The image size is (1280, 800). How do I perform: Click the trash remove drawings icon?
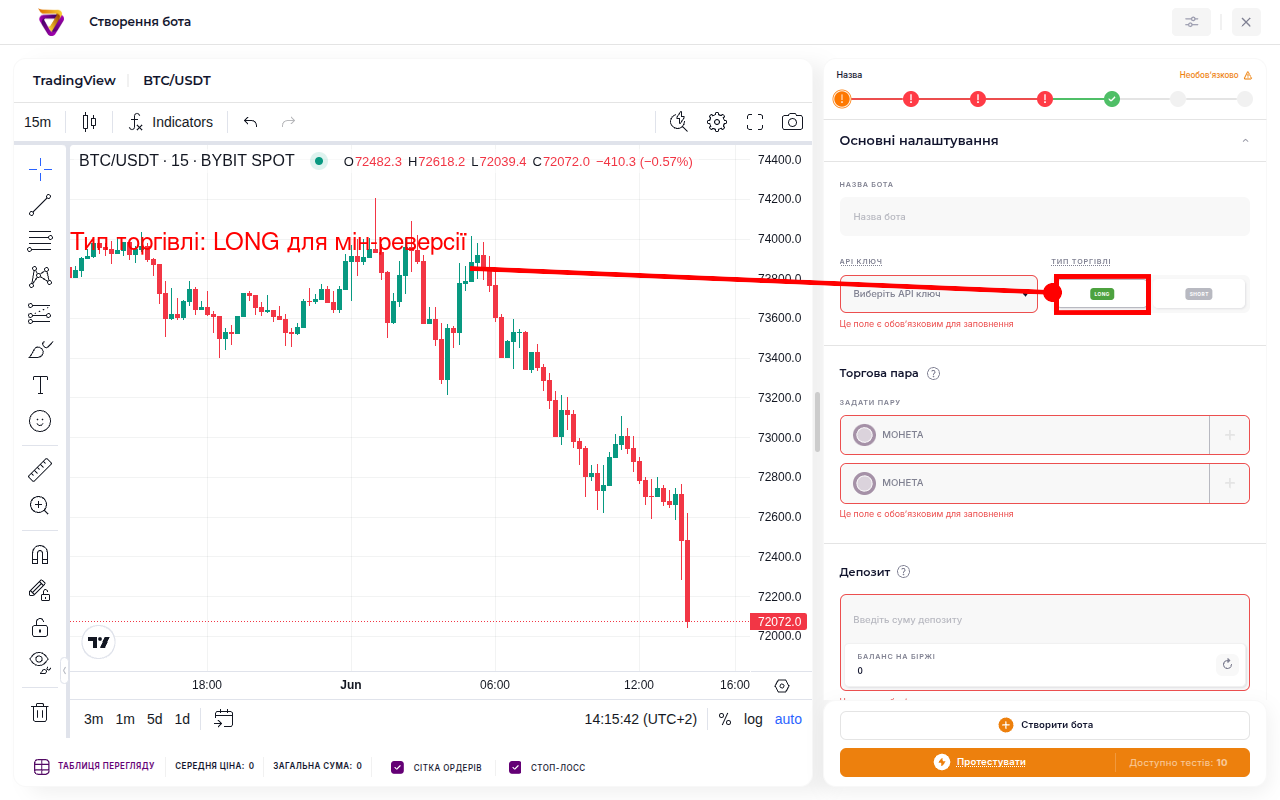click(40, 712)
